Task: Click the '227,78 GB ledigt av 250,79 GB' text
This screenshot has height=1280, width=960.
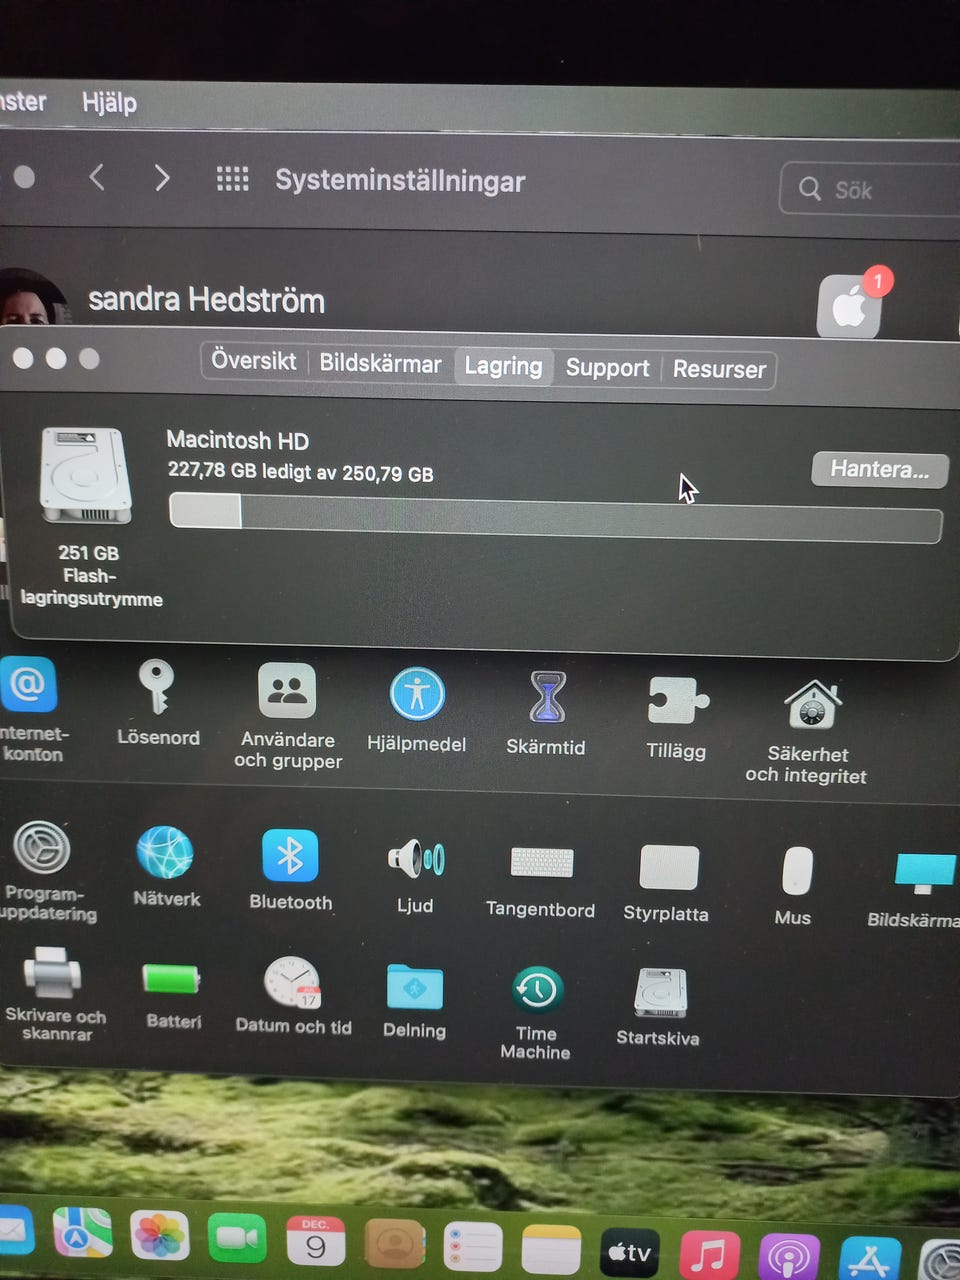Action: [x=300, y=472]
